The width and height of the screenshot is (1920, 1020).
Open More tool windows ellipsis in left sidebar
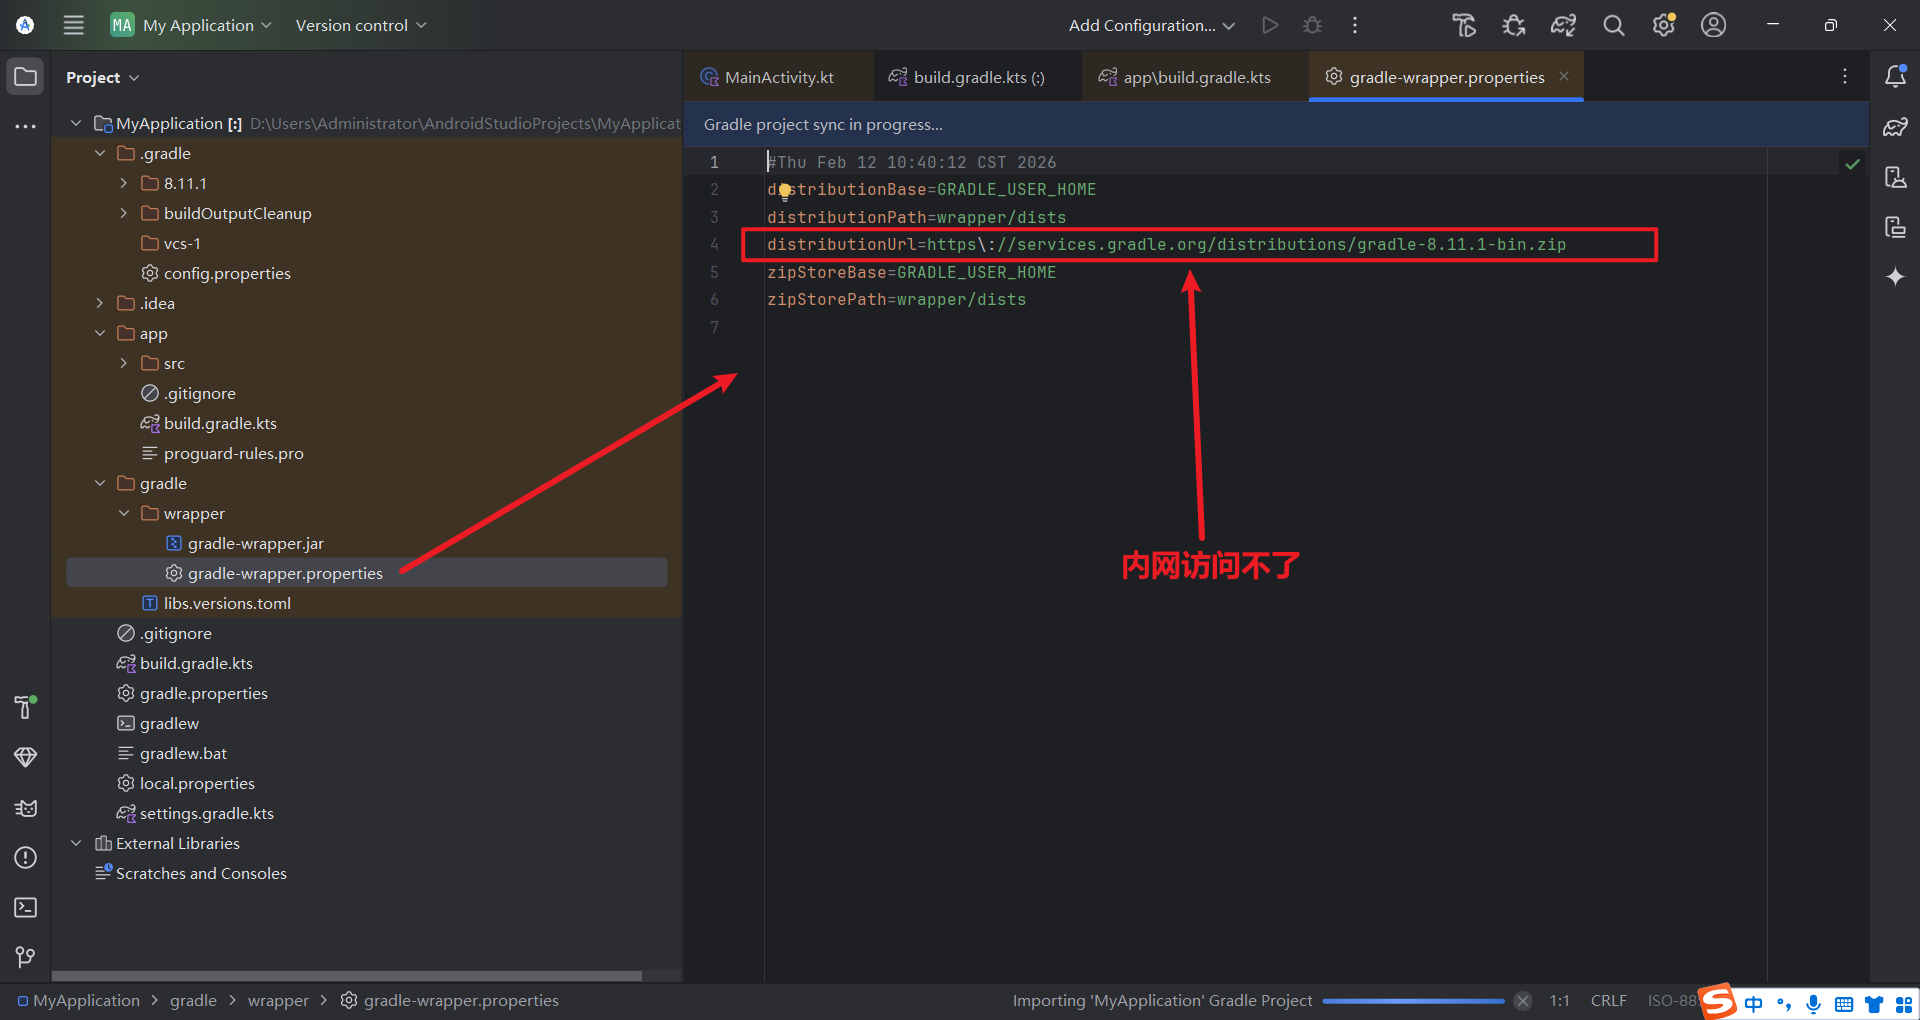[26, 127]
